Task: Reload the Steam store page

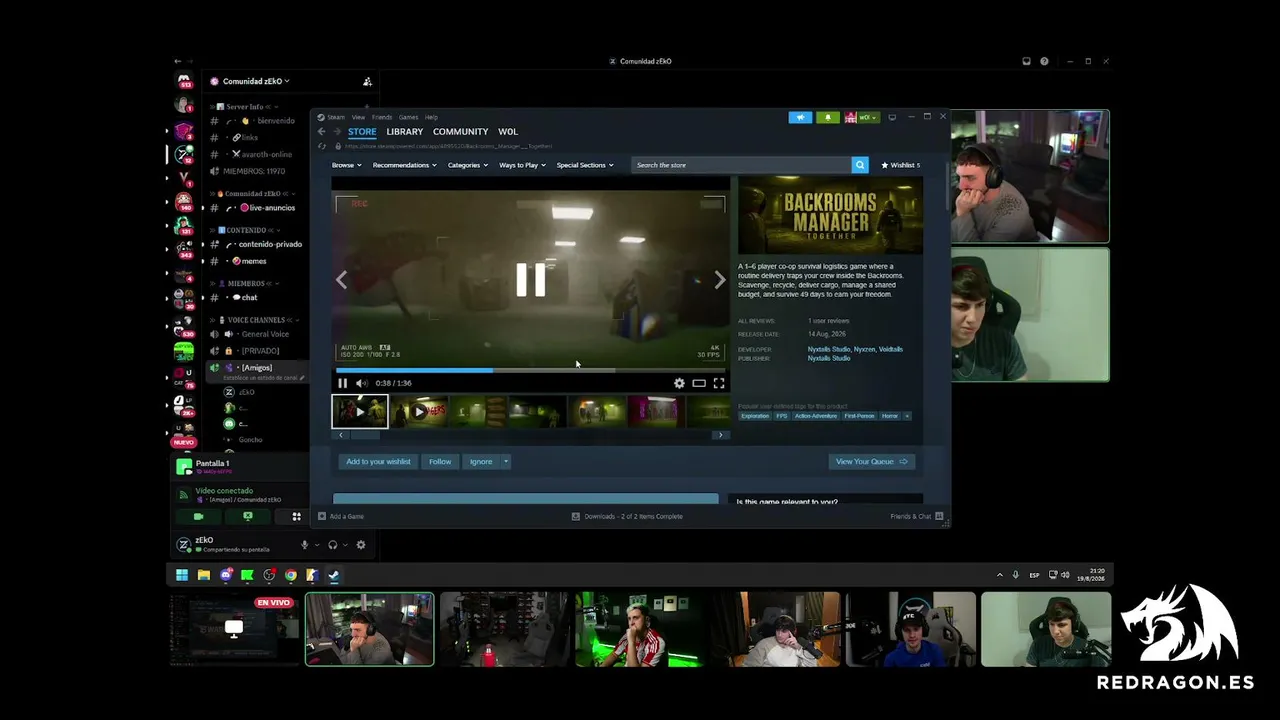Action: (x=322, y=146)
